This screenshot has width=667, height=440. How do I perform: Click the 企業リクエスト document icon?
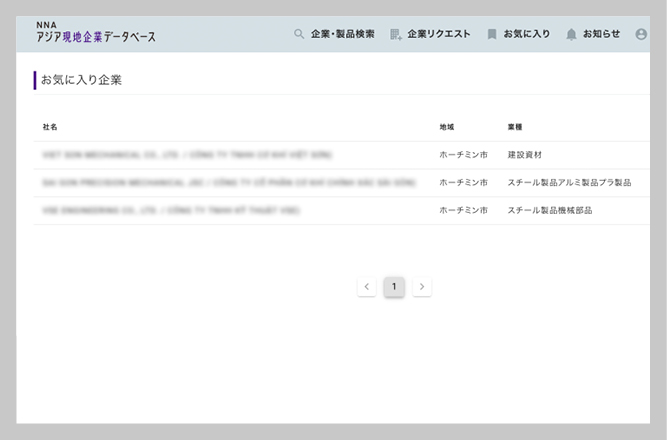[x=396, y=34]
